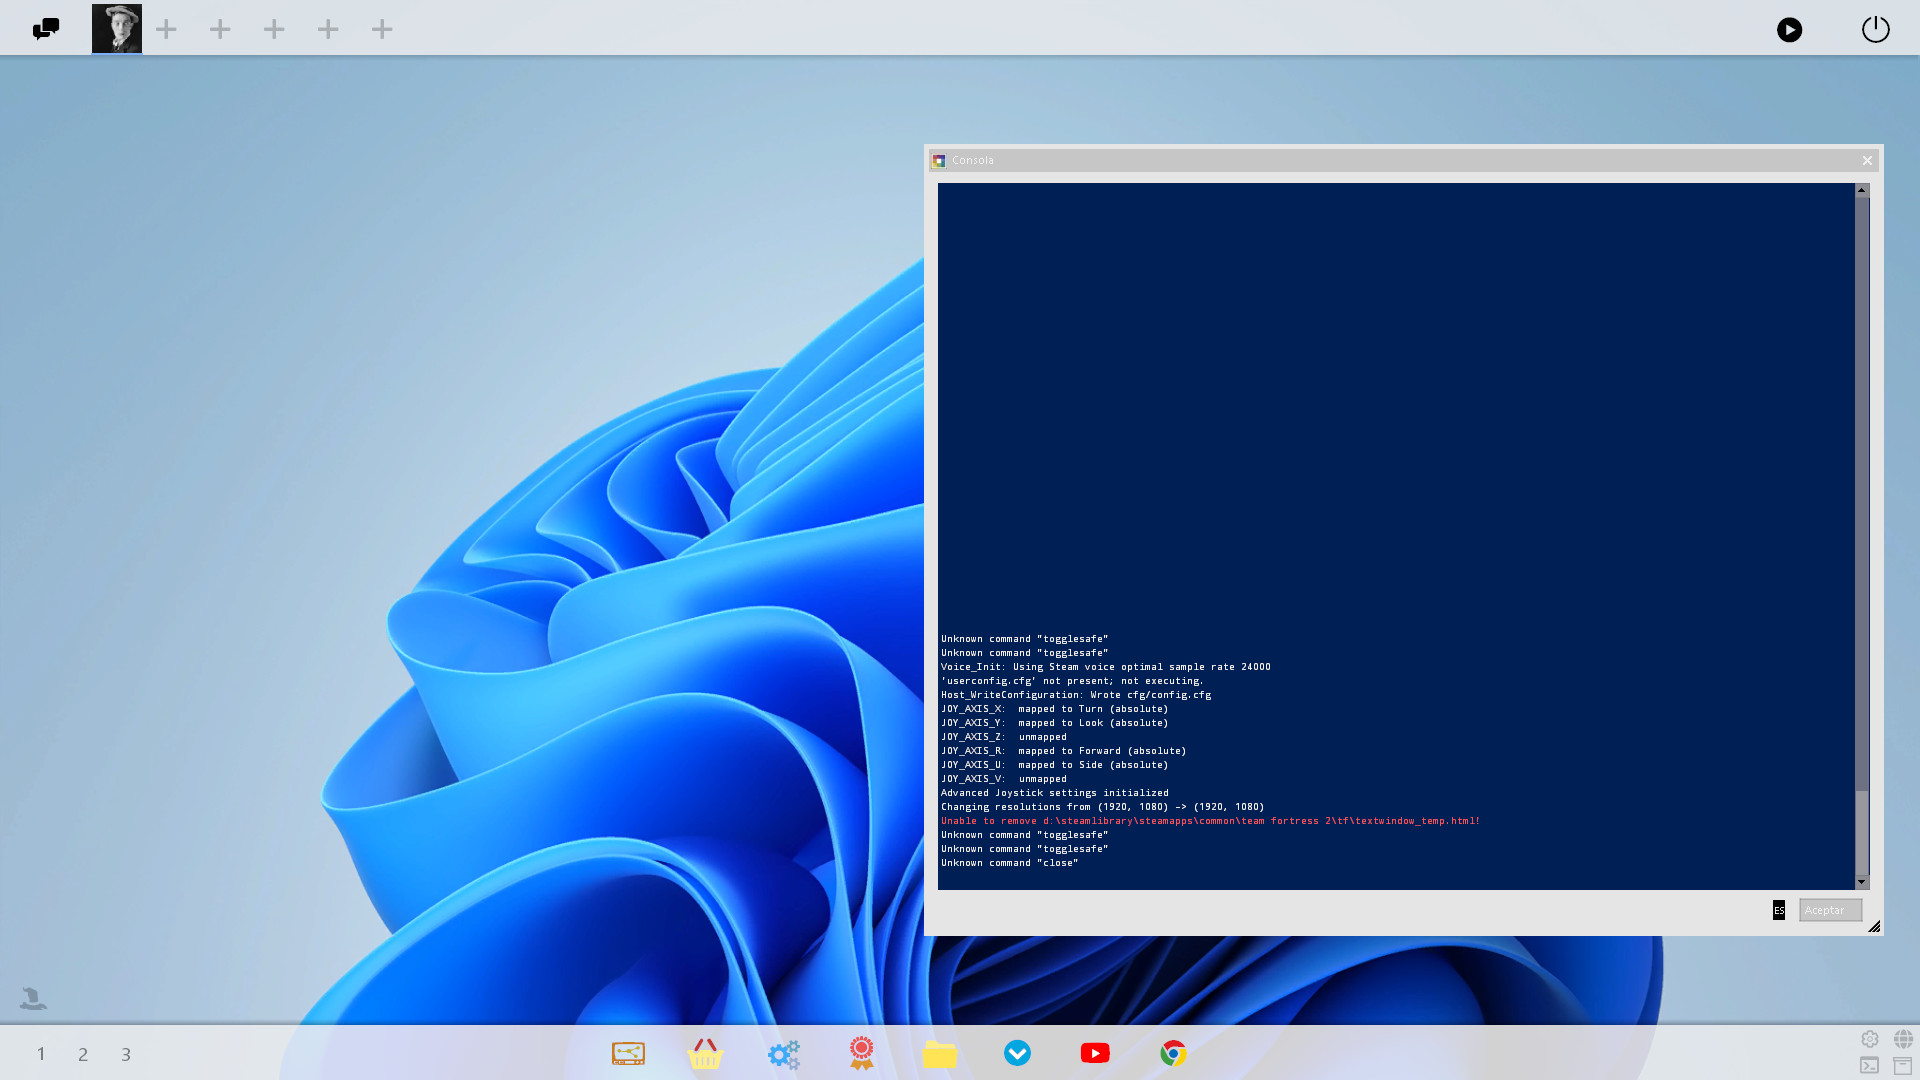Open the small gear icon in bottom corner
The height and width of the screenshot is (1080, 1920).
pos(1869,1039)
